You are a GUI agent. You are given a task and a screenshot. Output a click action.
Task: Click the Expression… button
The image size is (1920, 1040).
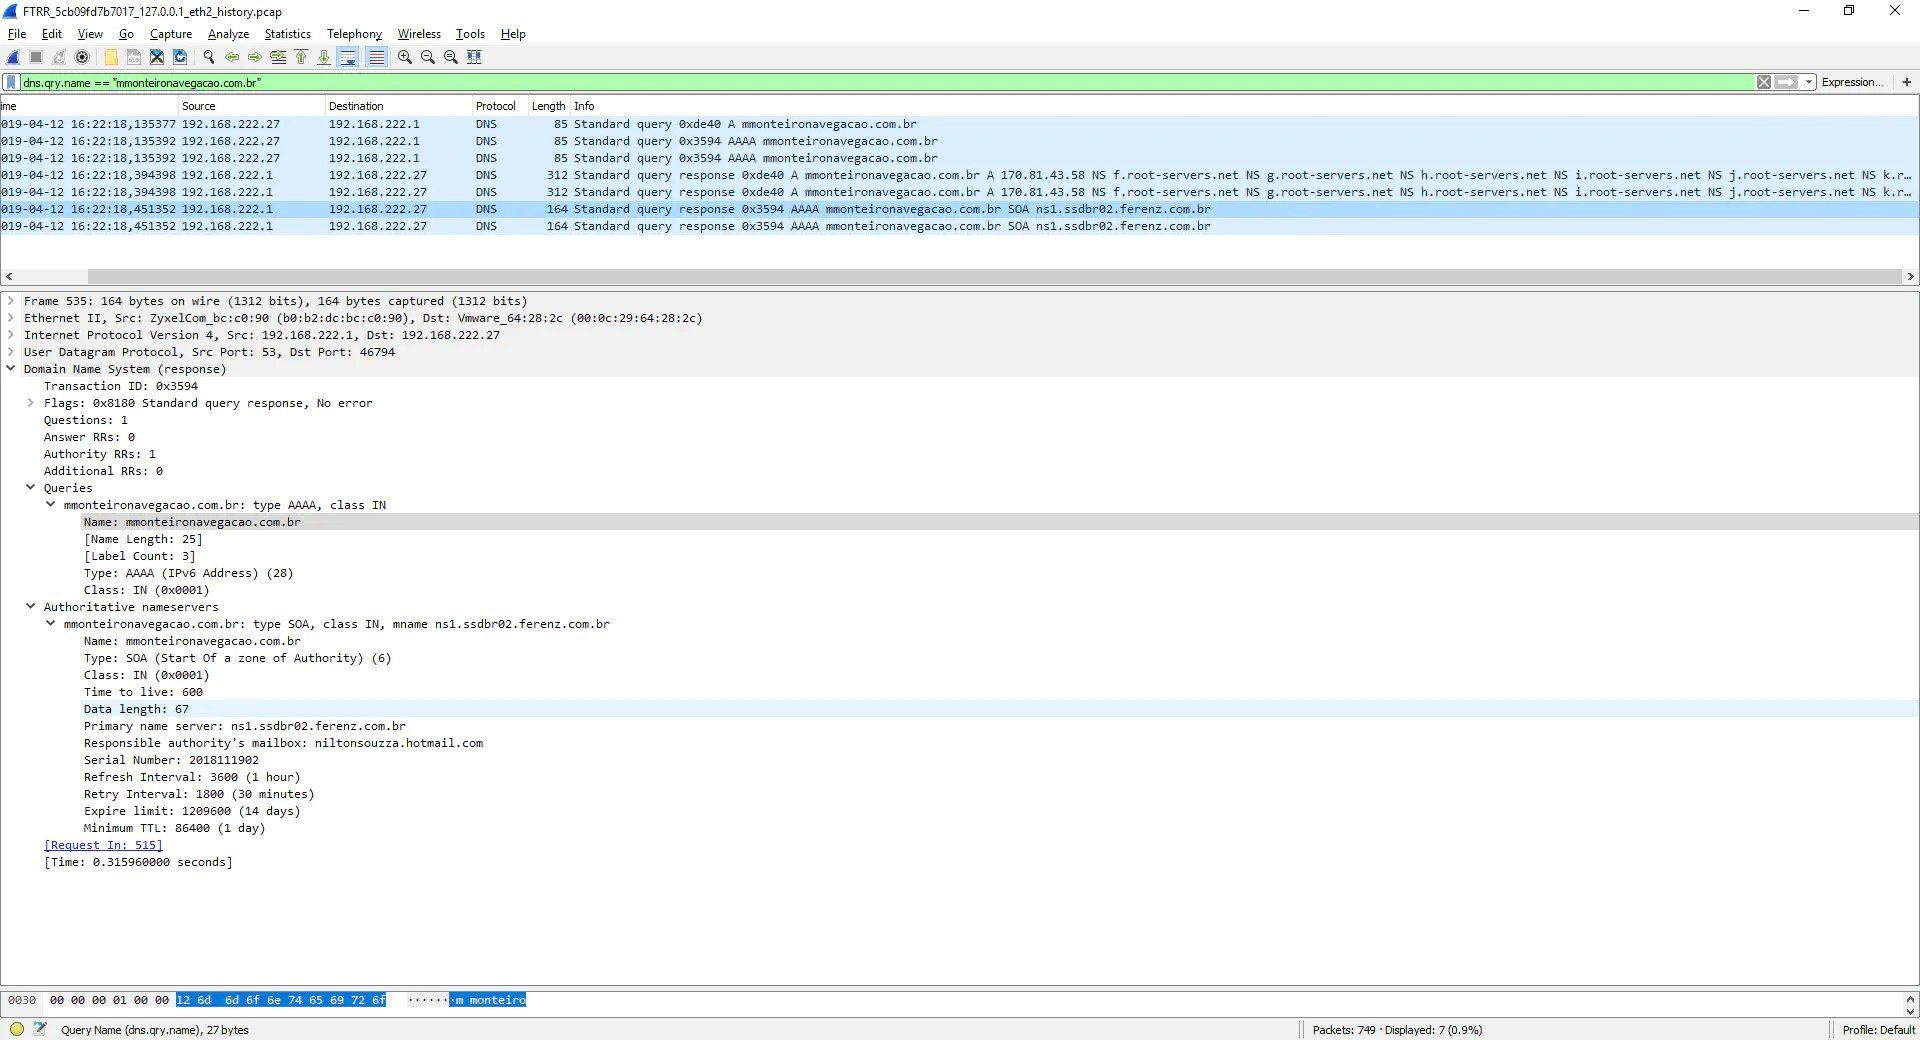(x=1852, y=83)
